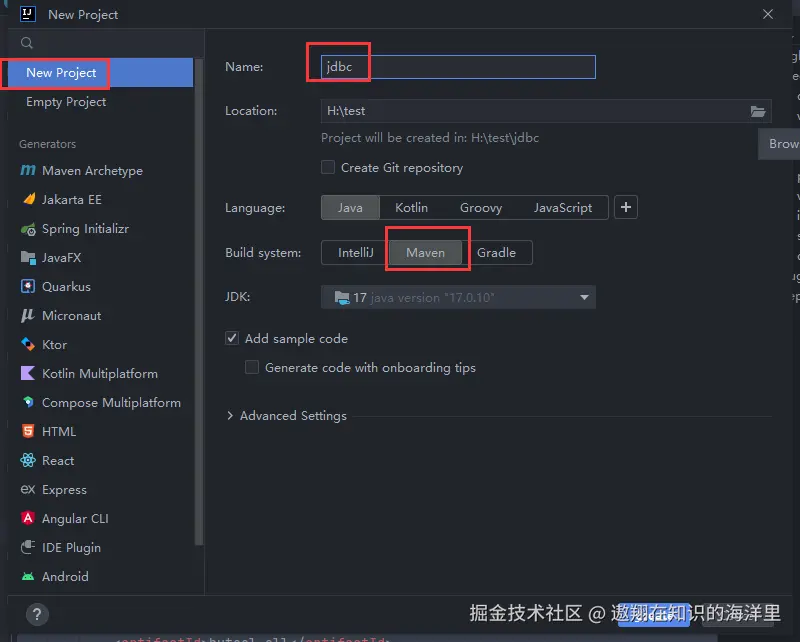Viewport: 800px width, 642px height.
Task: Click the Kotlin Multiplatform label
Action: pyautogui.click(x=100, y=374)
